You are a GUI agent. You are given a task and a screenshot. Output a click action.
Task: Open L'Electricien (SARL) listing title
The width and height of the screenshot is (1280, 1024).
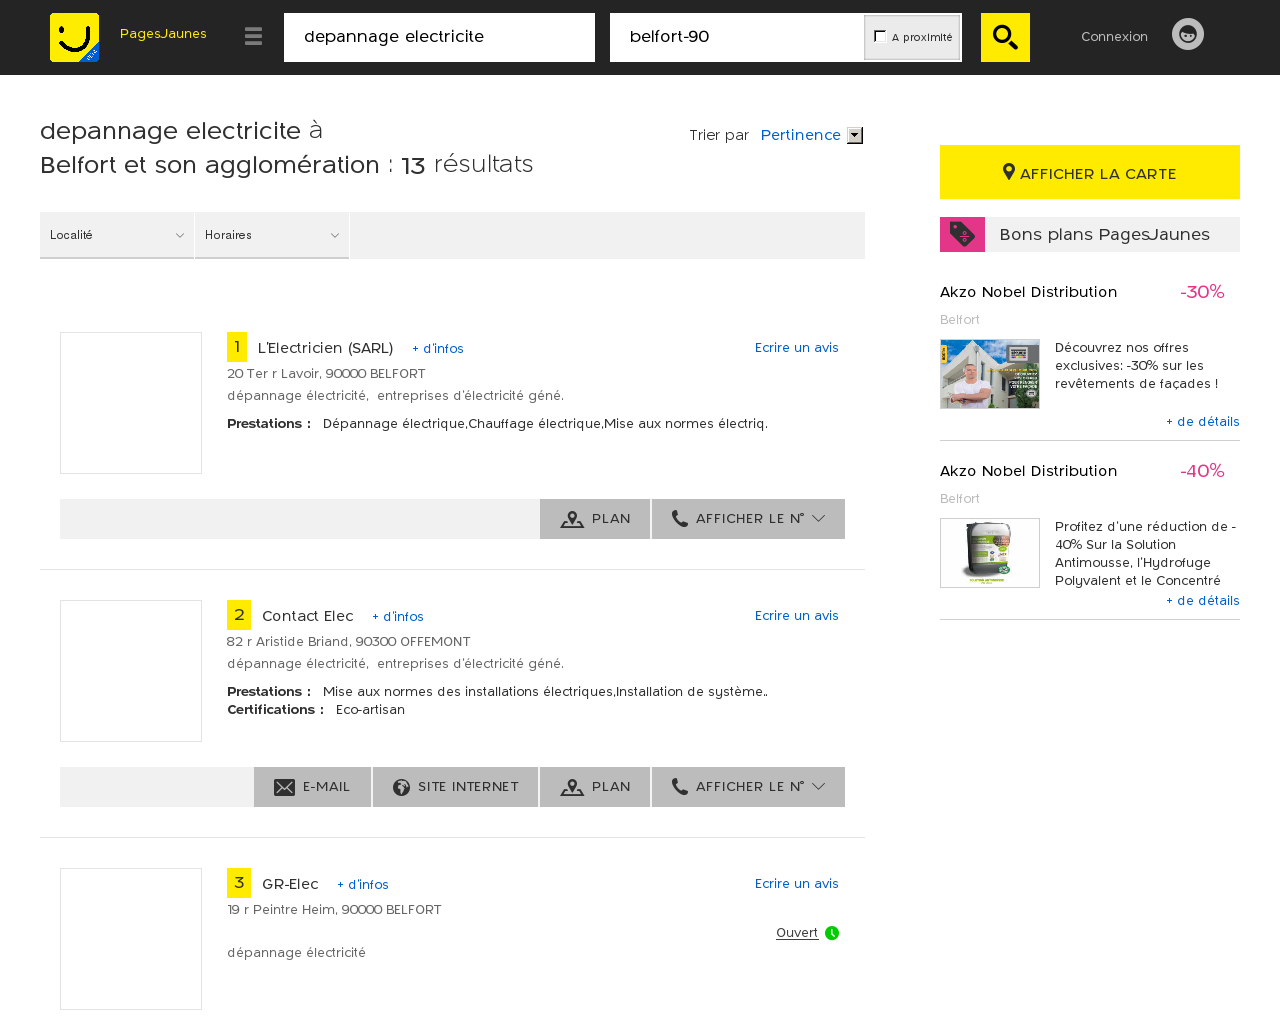pyautogui.click(x=325, y=348)
